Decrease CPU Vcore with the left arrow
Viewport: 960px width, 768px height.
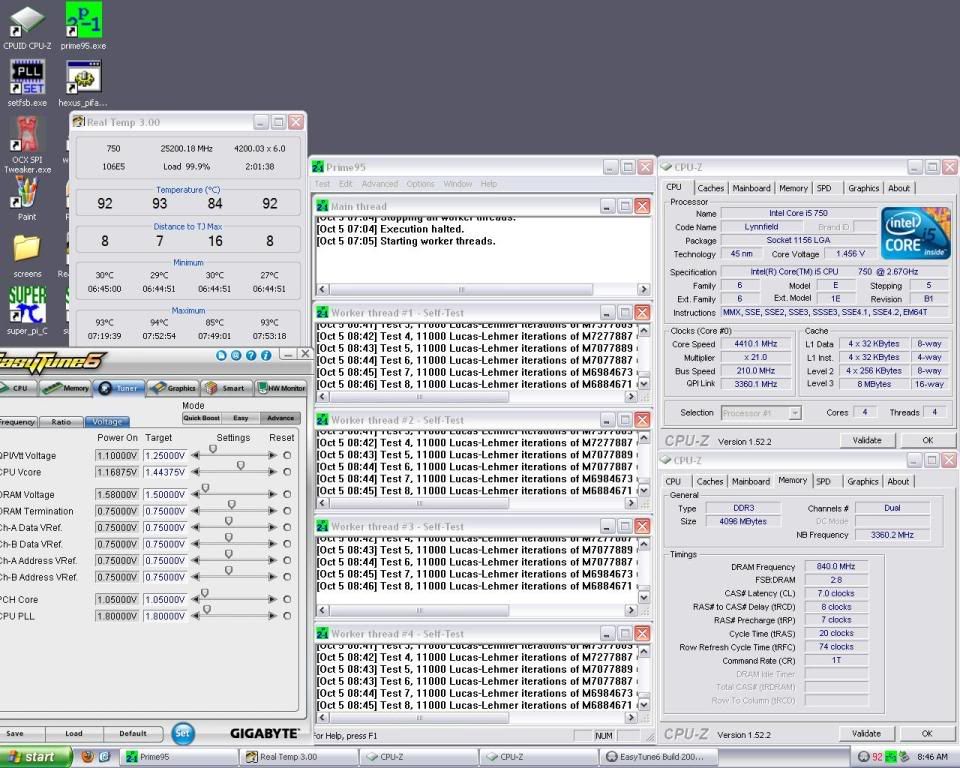coord(195,472)
